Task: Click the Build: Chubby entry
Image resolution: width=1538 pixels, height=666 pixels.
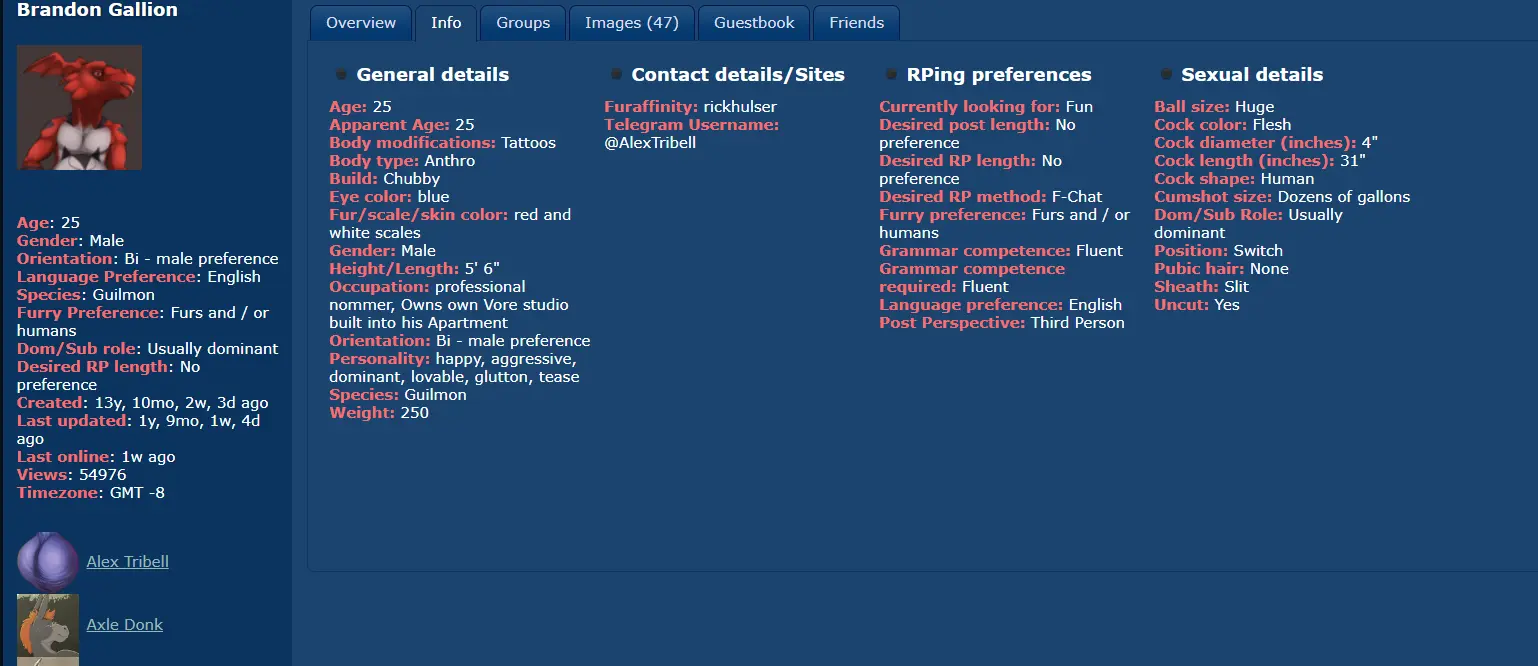Action: click(x=384, y=179)
